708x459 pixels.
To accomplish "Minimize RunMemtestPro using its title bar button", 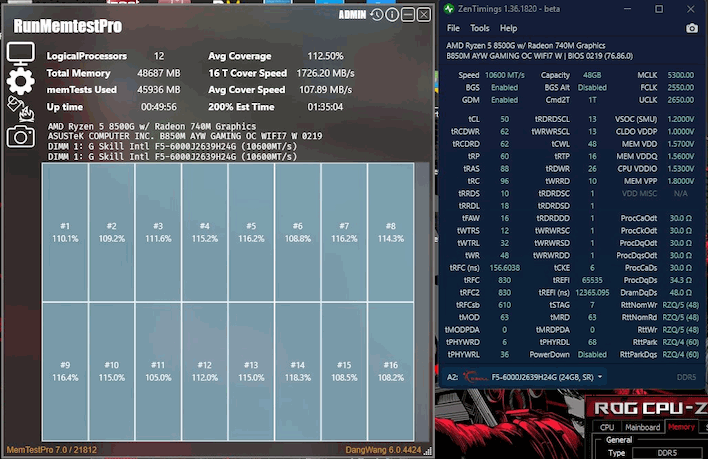I will (x=408, y=15).
